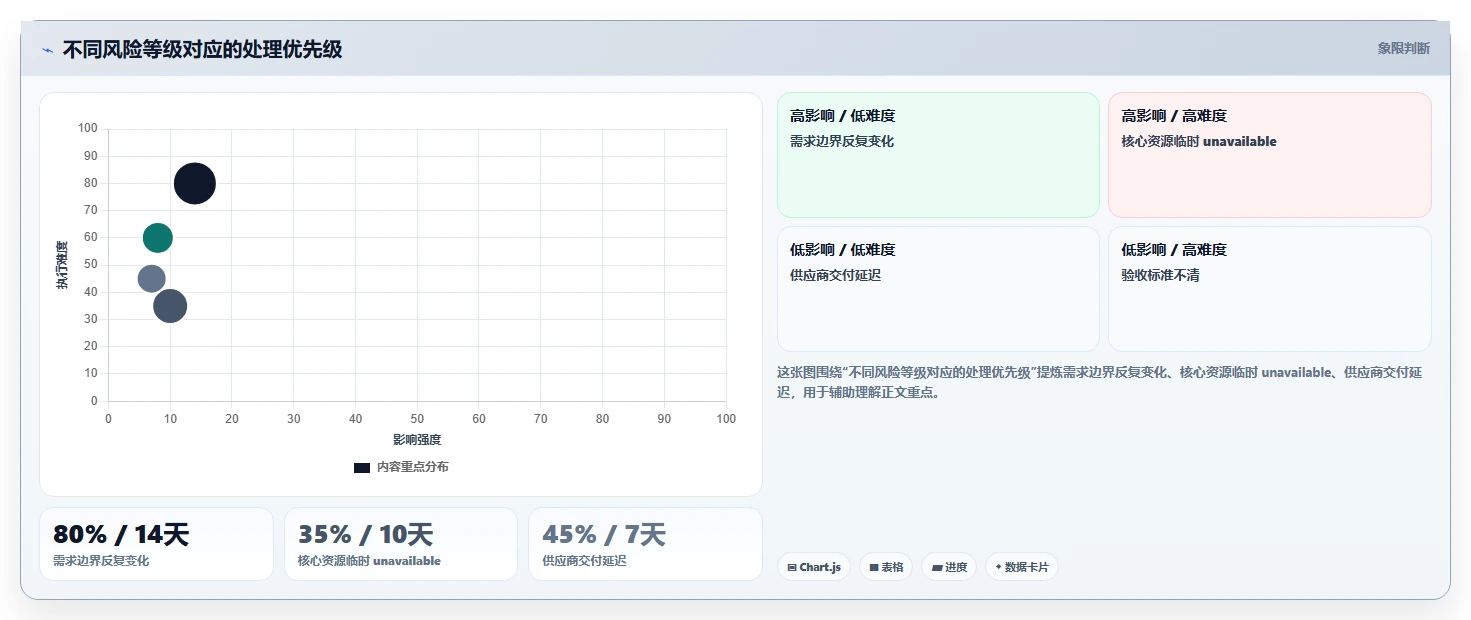The width and height of the screenshot is (1471, 620).
Task: Click the 核心资源临时 unavailable text in the pink card
Action: point(1199,141)
